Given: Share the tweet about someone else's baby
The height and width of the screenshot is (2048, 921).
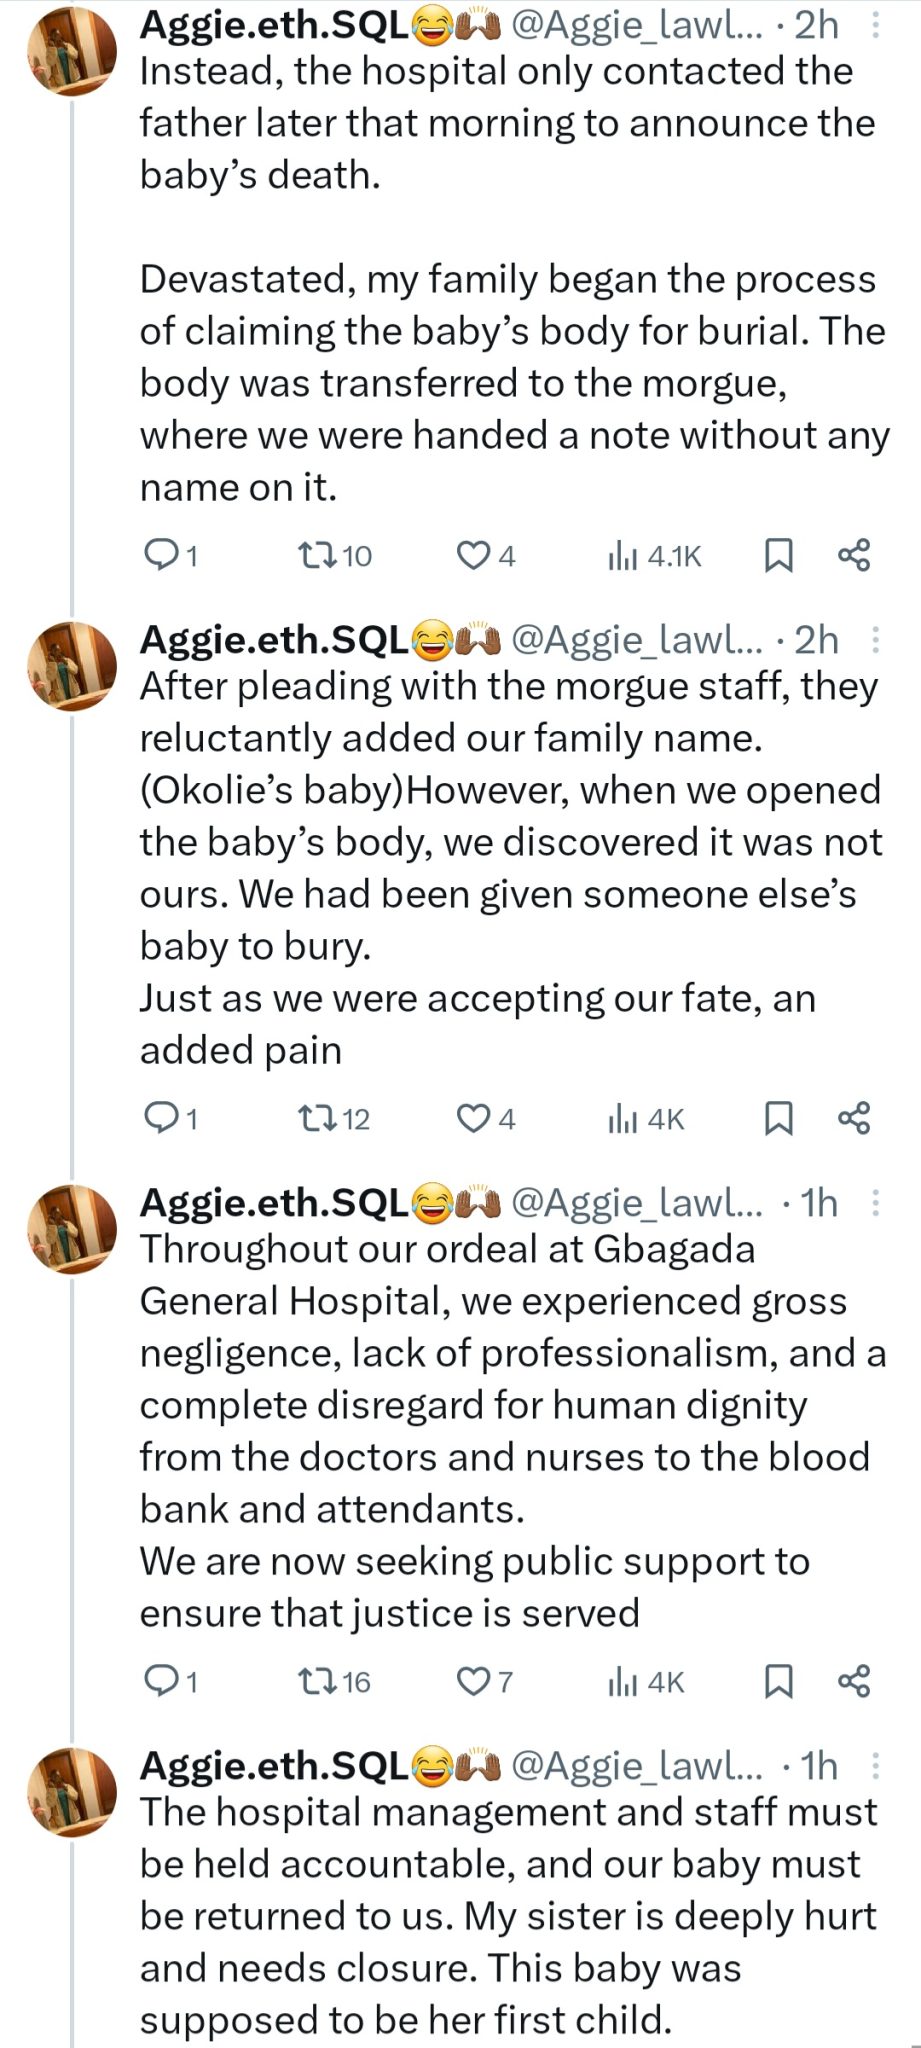Looking at the screenshot, I should tap(854, 1118).
